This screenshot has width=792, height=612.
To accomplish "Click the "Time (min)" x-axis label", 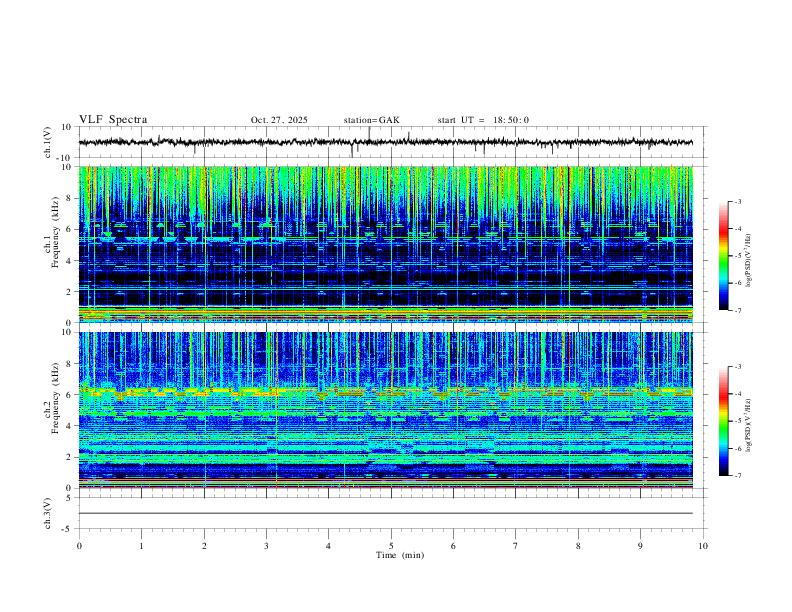I will click(400, 555).
